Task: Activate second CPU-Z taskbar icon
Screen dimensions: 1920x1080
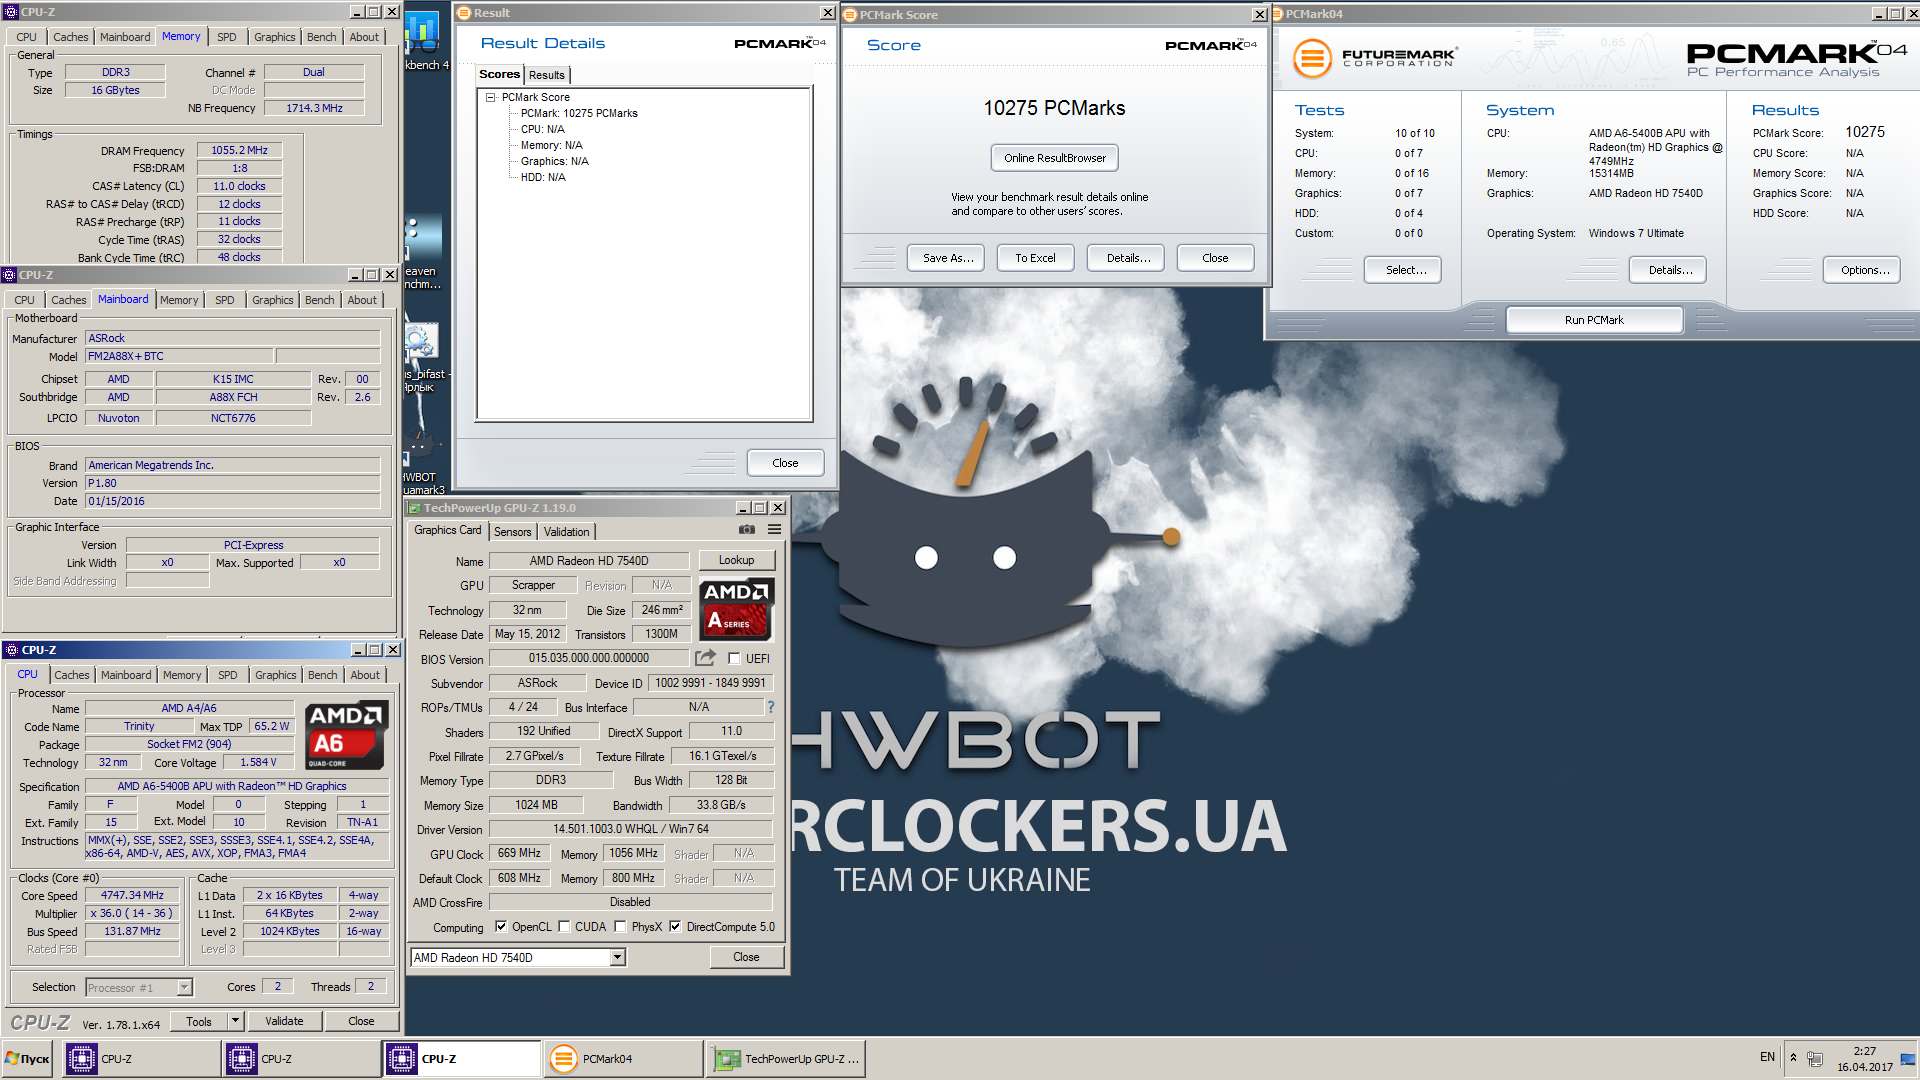Action: click(242, 1059)
